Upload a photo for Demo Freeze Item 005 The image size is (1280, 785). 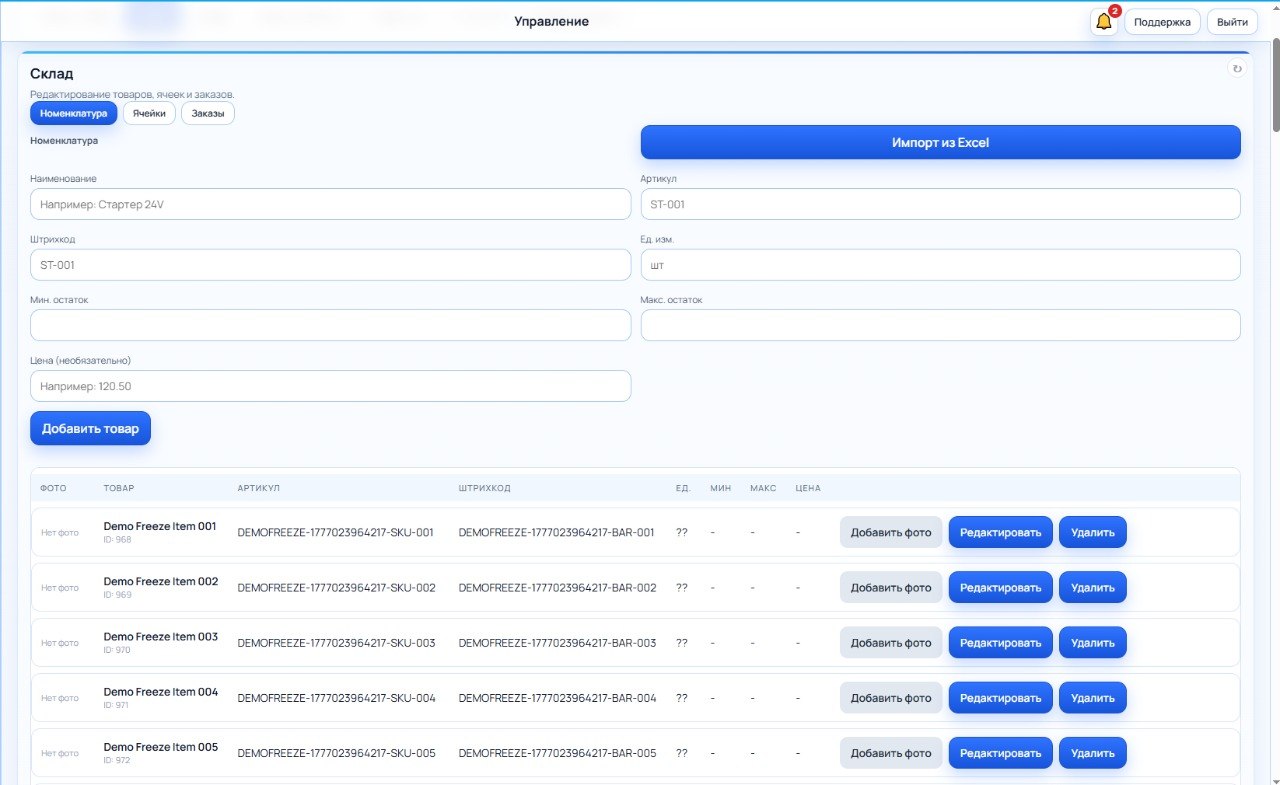891,753
